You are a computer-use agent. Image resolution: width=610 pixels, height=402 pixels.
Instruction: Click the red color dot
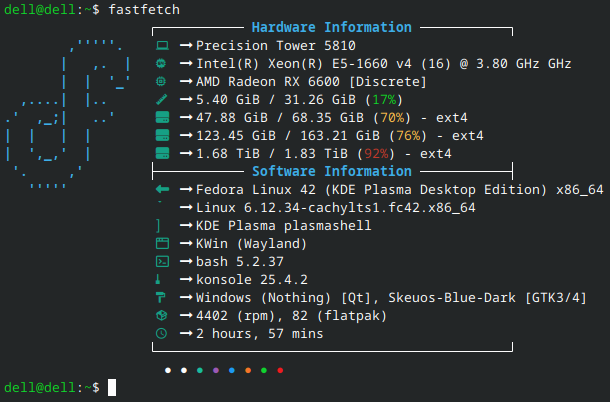280,370
